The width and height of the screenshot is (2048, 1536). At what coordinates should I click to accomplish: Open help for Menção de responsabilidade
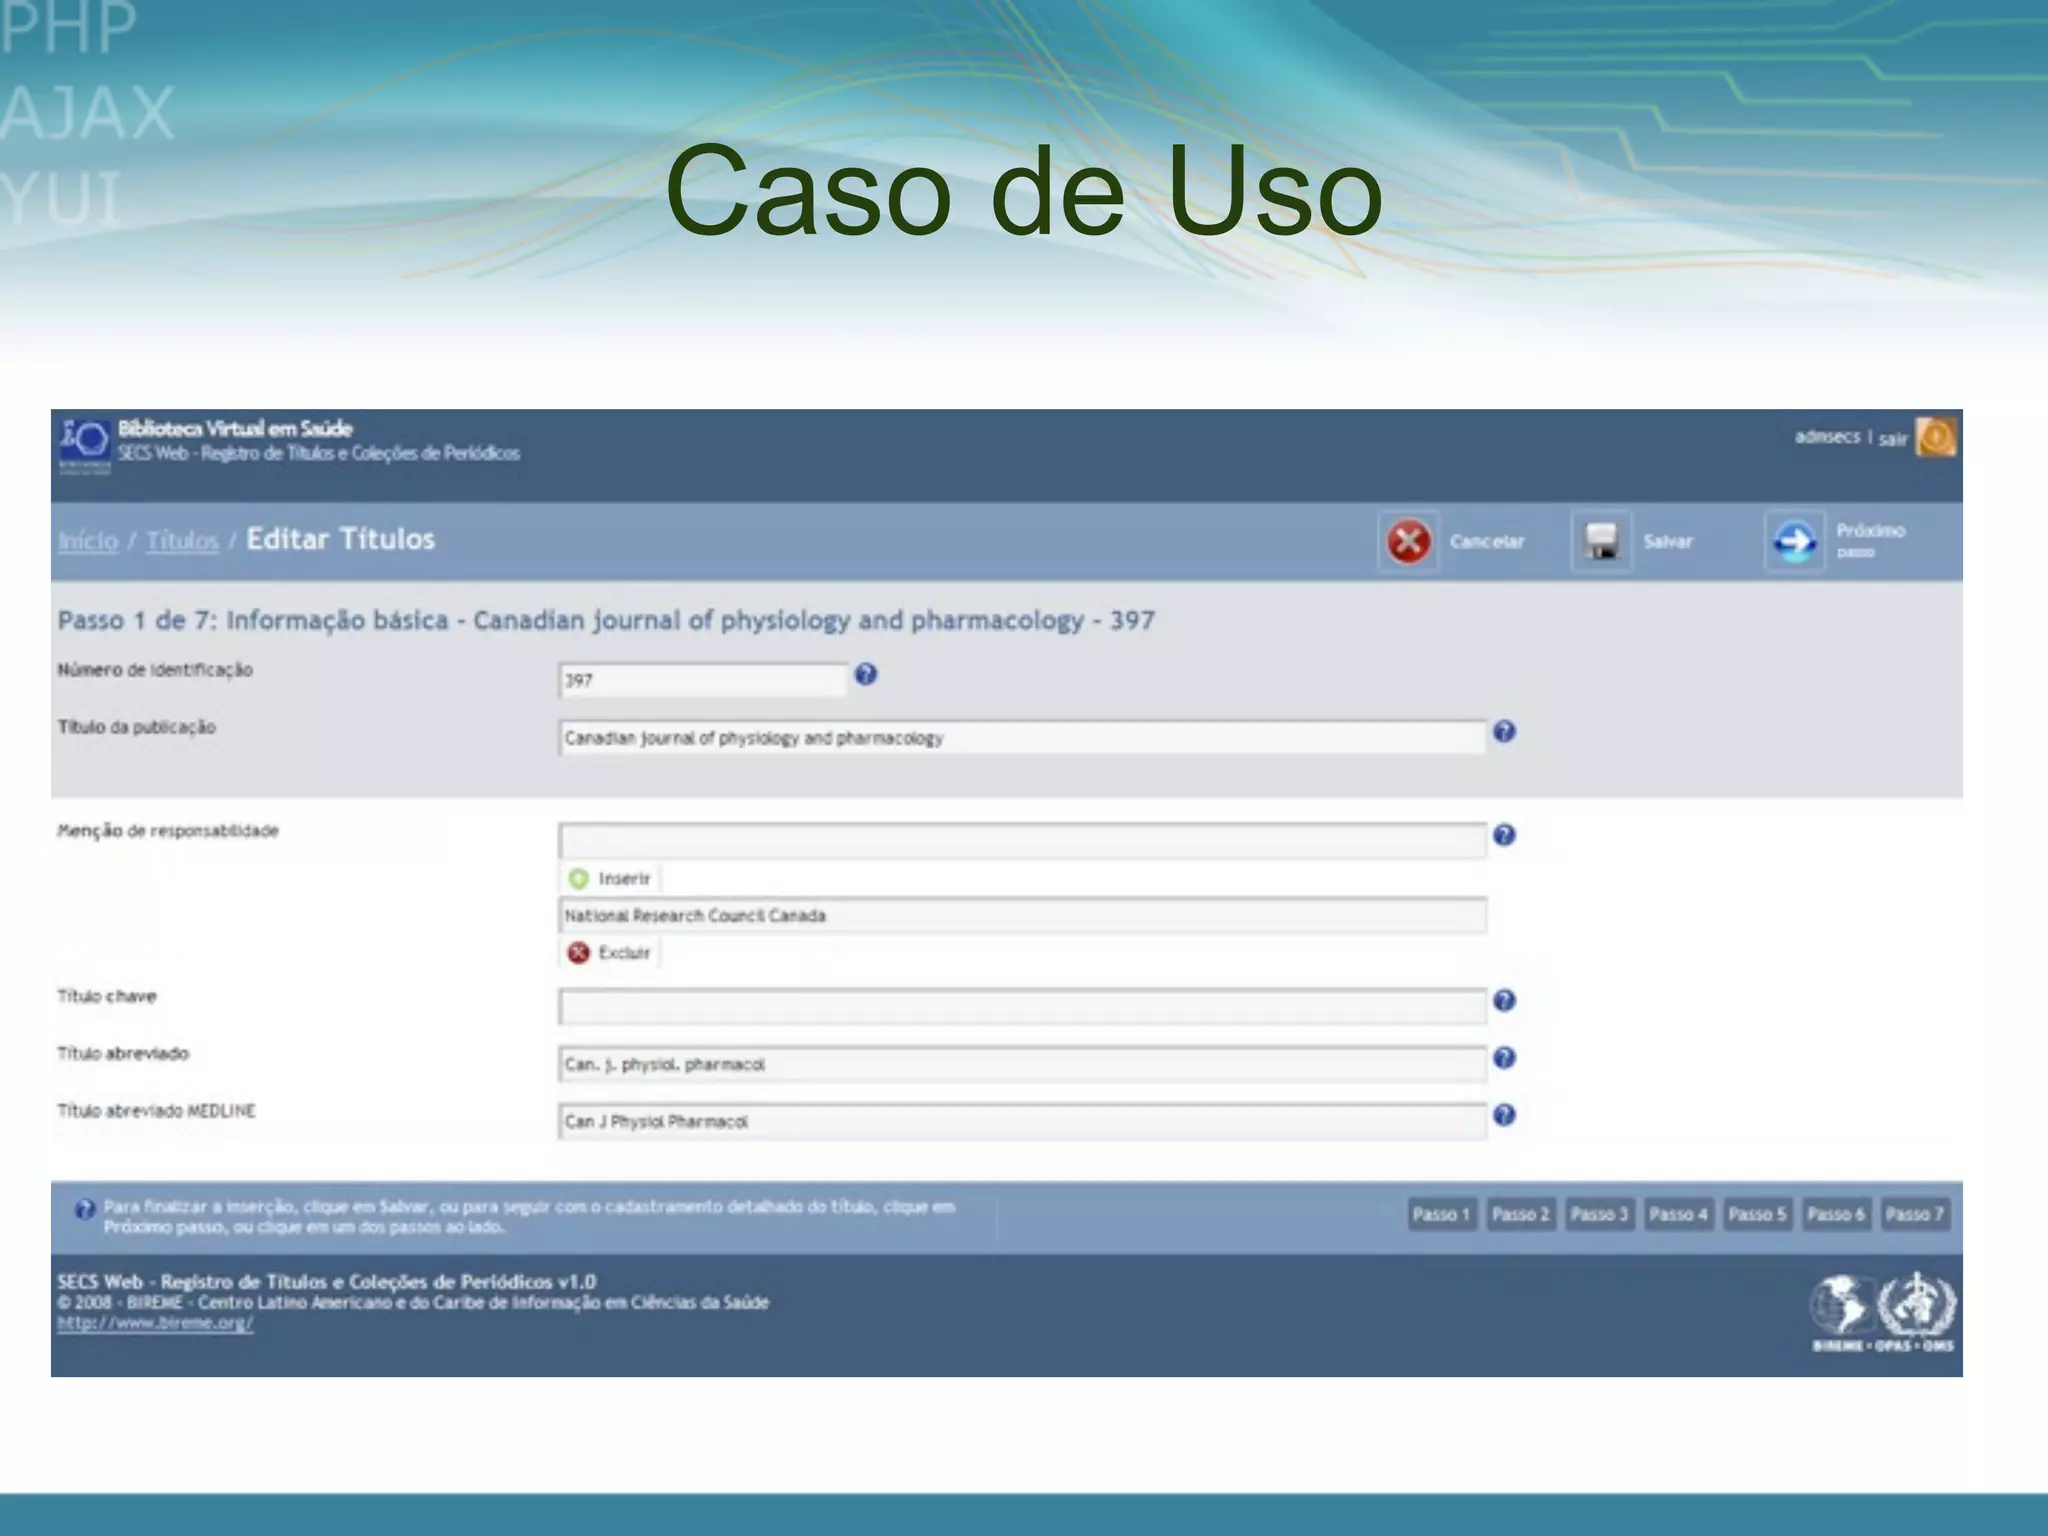coord(1504,835)
